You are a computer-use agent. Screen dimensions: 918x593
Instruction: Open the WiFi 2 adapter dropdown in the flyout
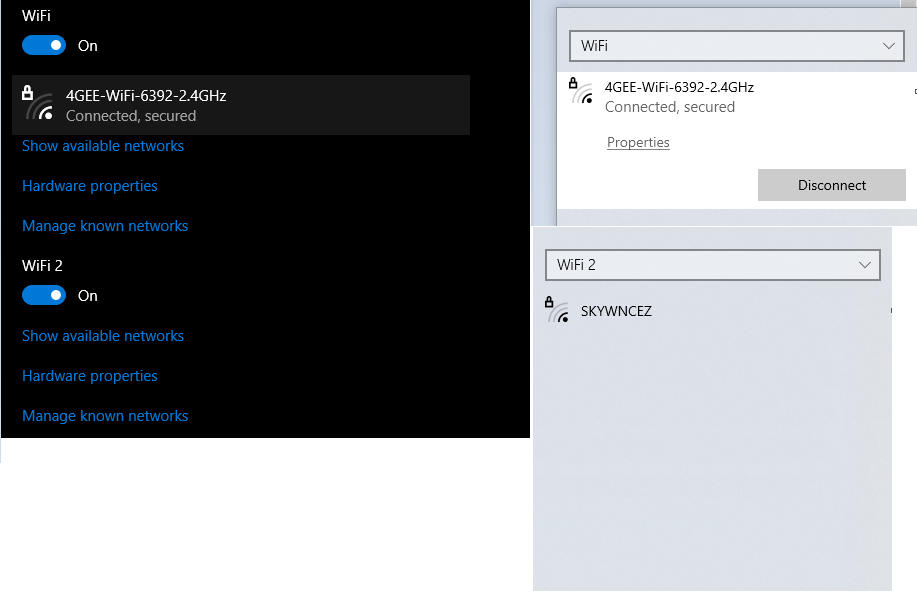click(x=713, y=265)
